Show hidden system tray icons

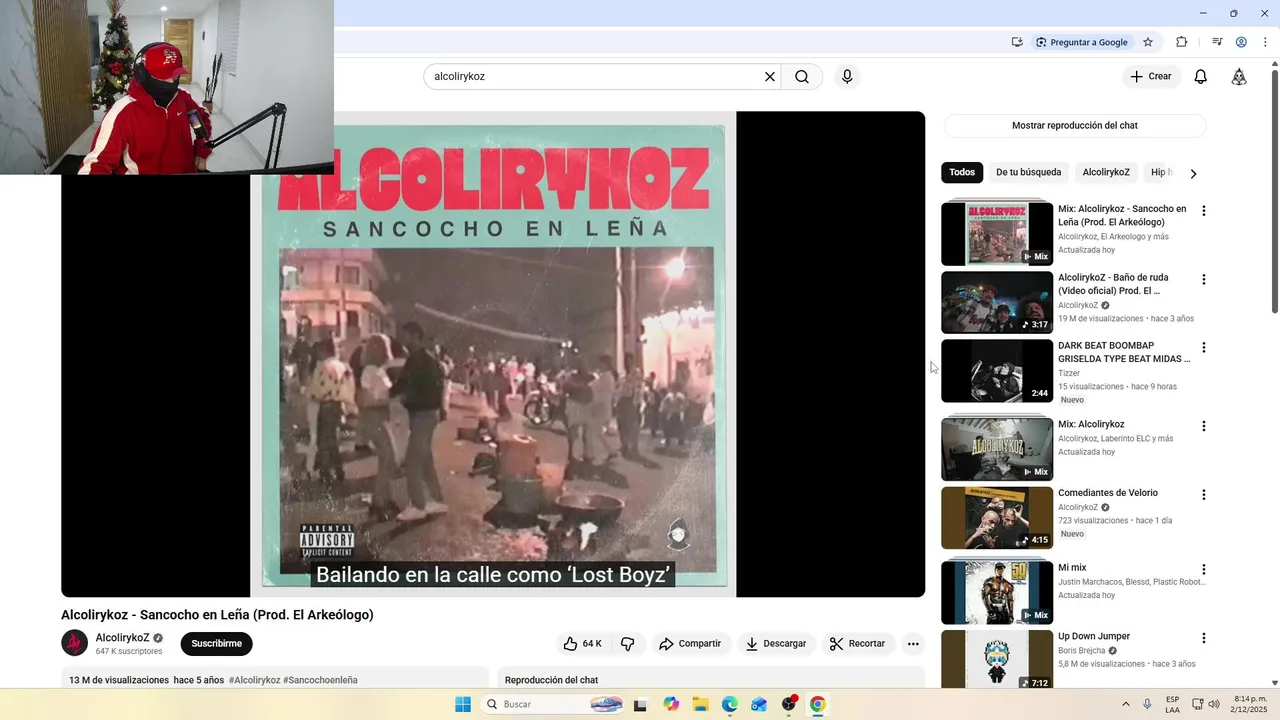[1125, 705]
